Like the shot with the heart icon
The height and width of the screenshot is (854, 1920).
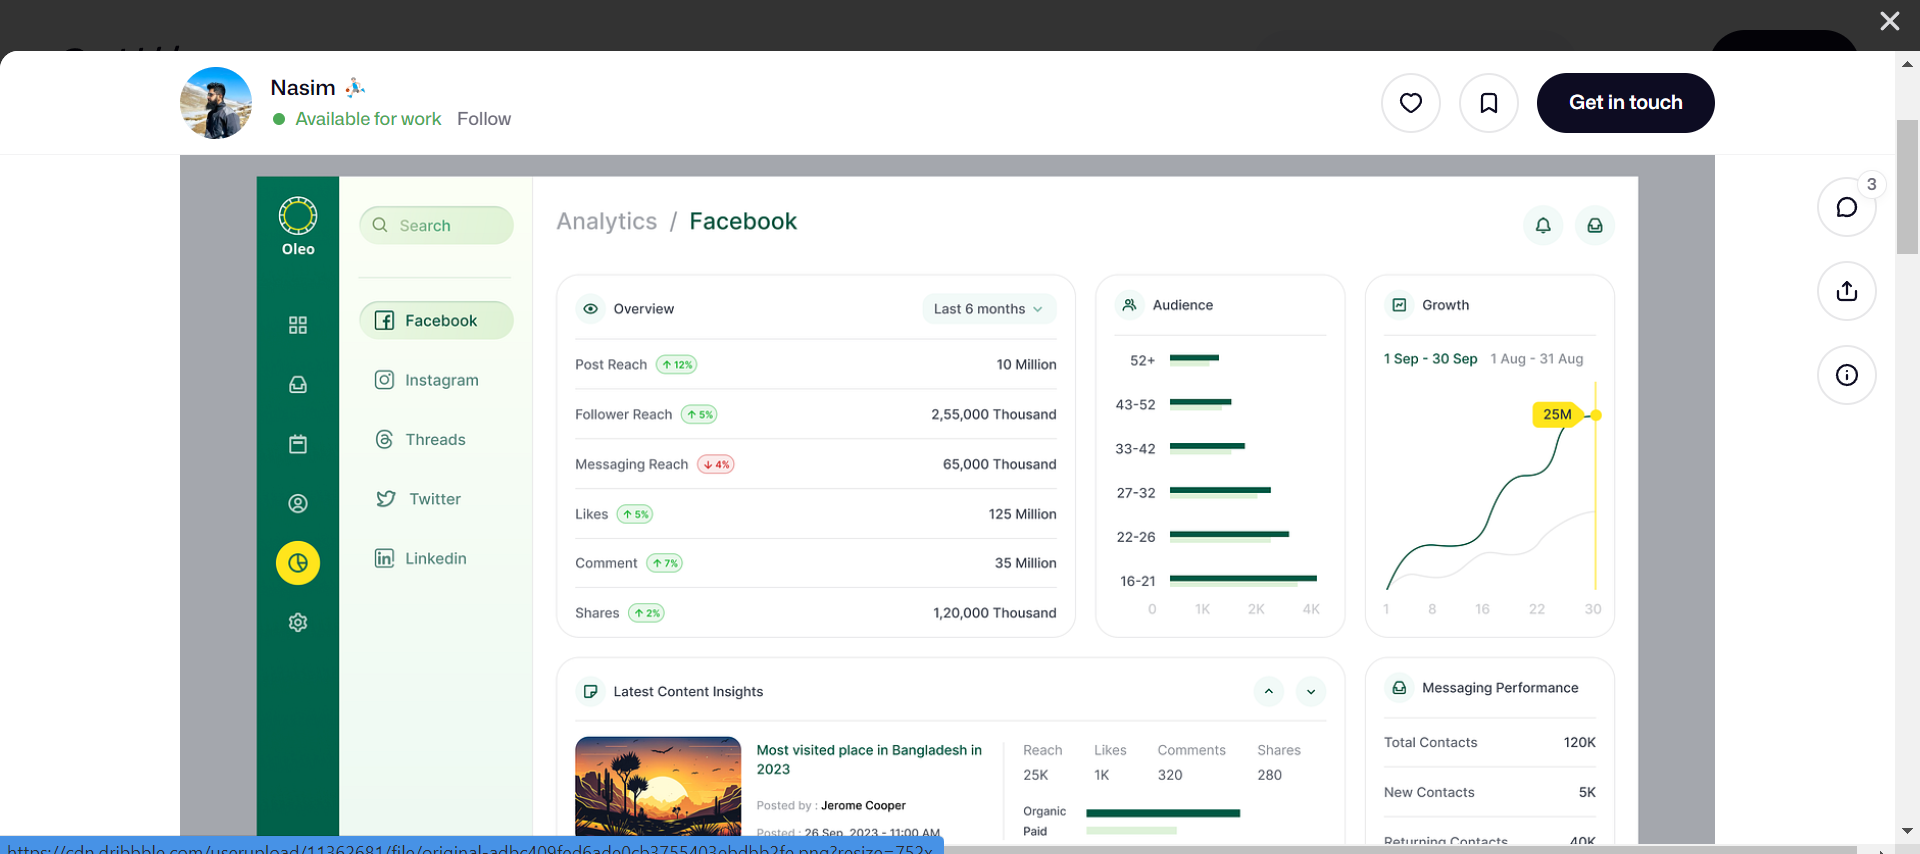point(1410,103)
